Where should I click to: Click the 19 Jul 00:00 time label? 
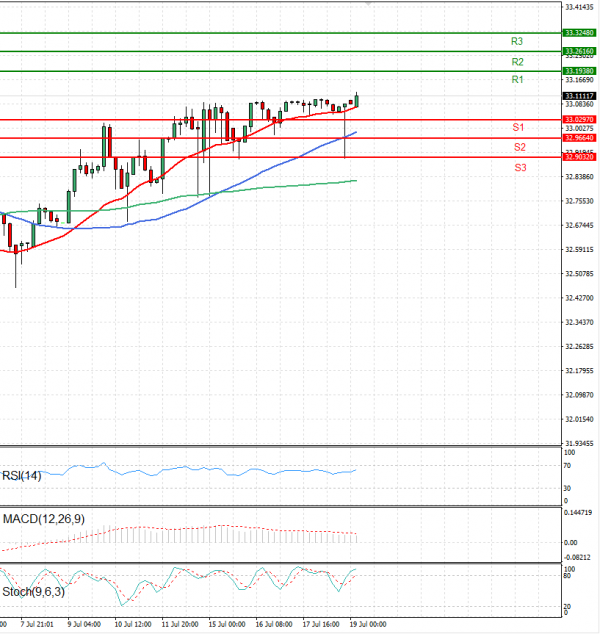tap(369, 624)
